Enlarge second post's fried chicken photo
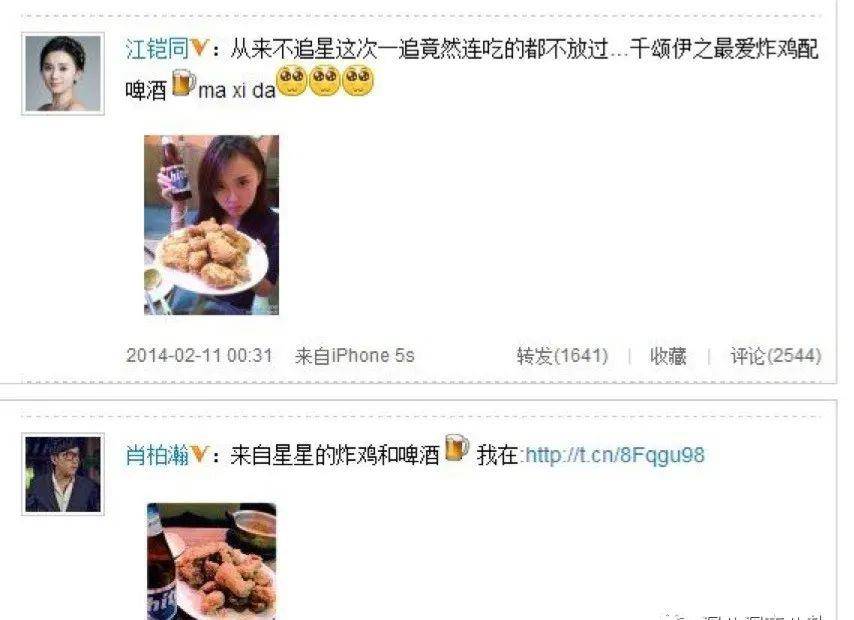This screenshot has height=620, width=854. (x=212, y=561)
